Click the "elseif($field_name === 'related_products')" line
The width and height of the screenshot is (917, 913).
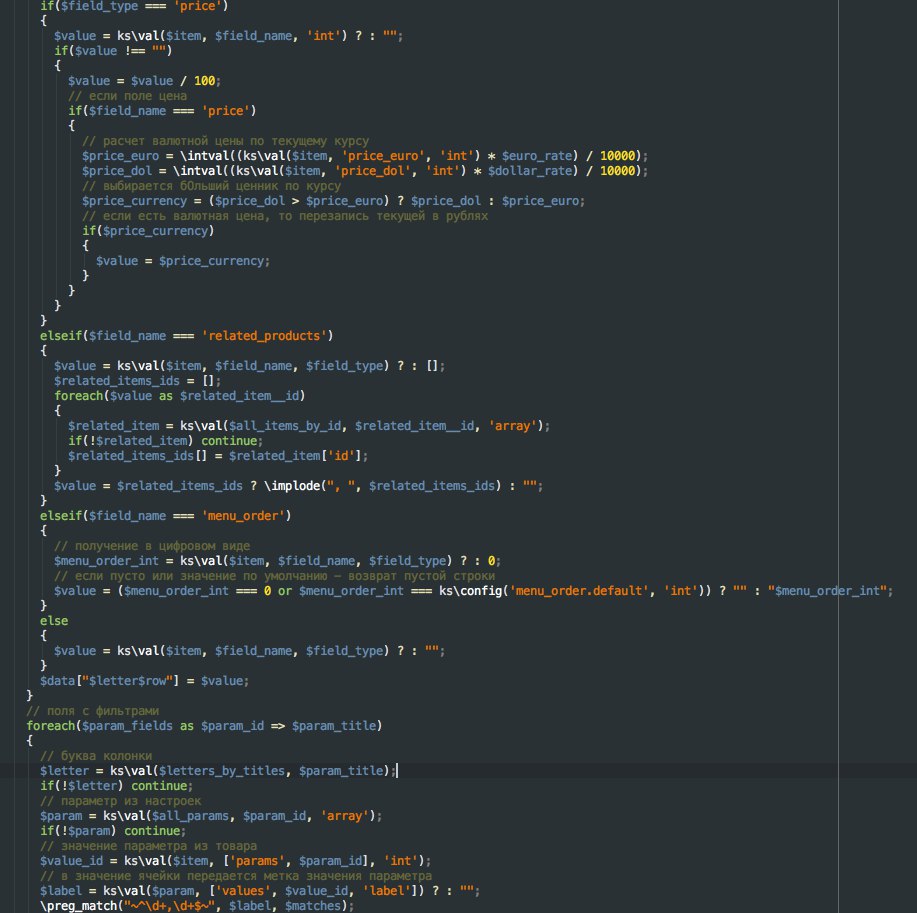(x=187, y=336)
